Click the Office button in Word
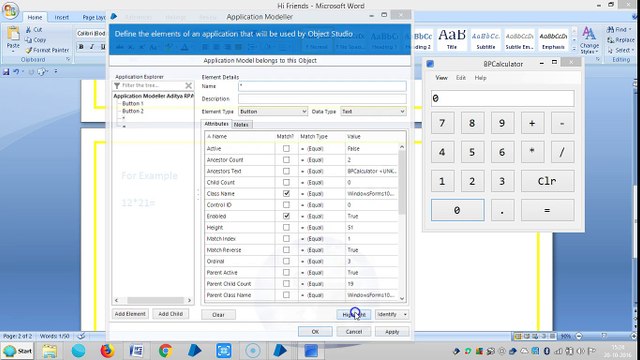Image resolution: width=640 pixels, height=360 pixels. pyautogui.click(x=10, y=10)
